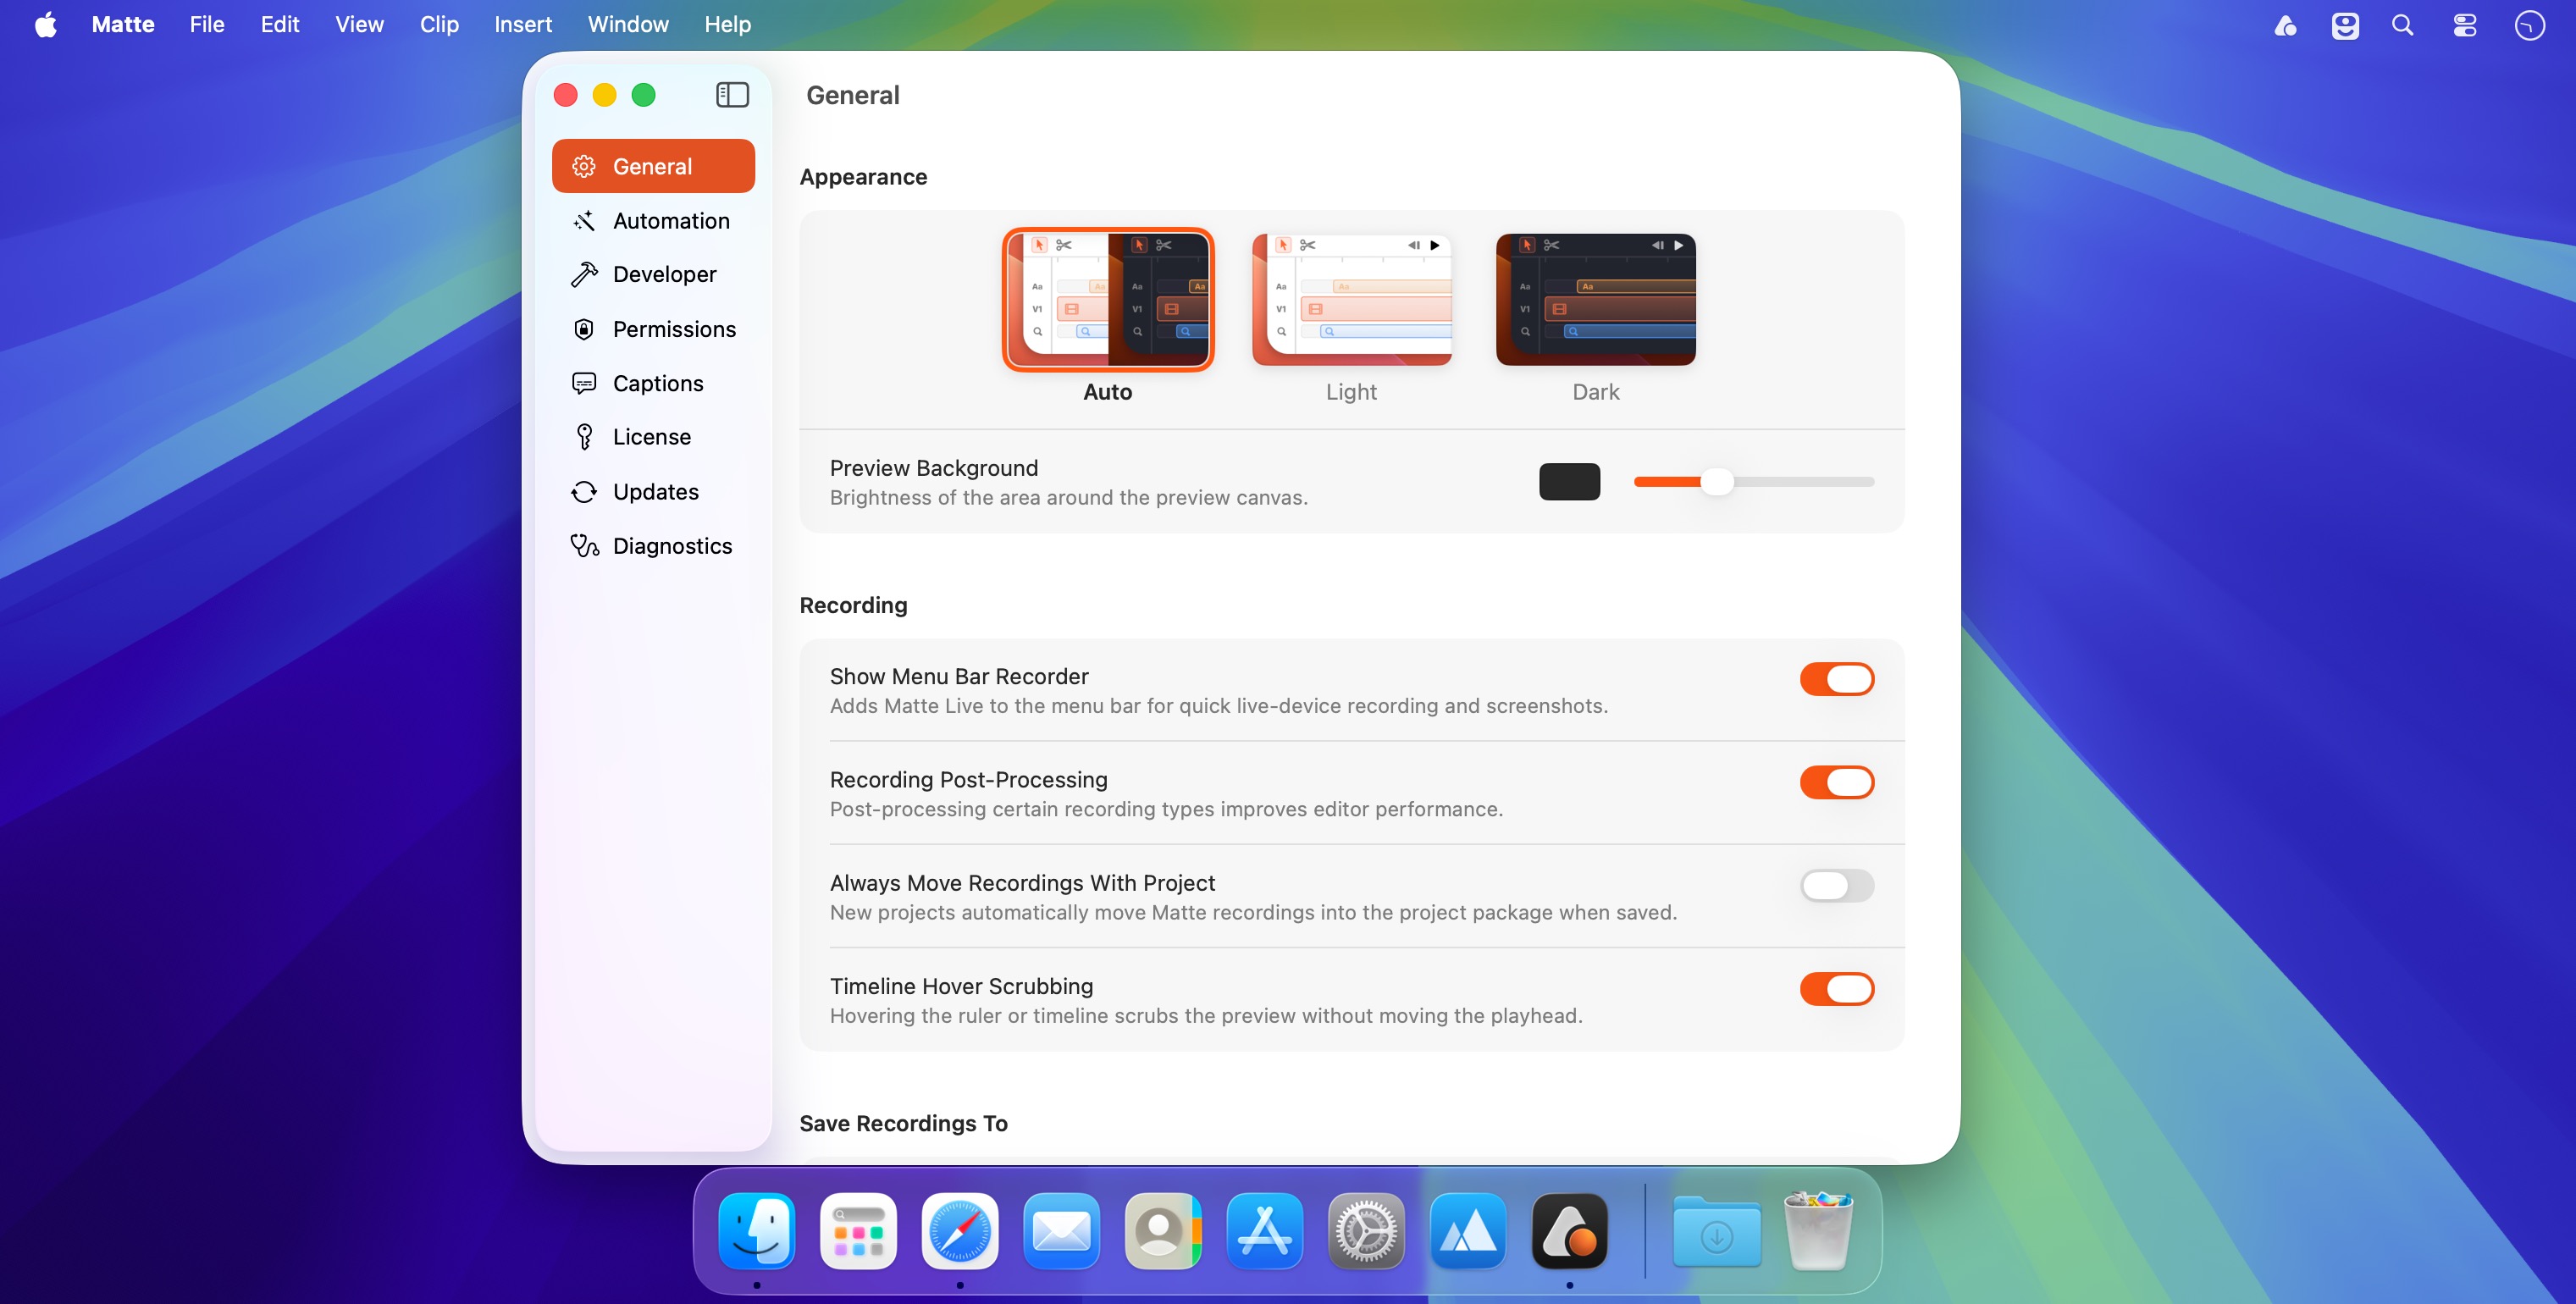Click the 'Preview Background' label
This screenshot has height=1304, width=2576.
(x=934, y=468)
